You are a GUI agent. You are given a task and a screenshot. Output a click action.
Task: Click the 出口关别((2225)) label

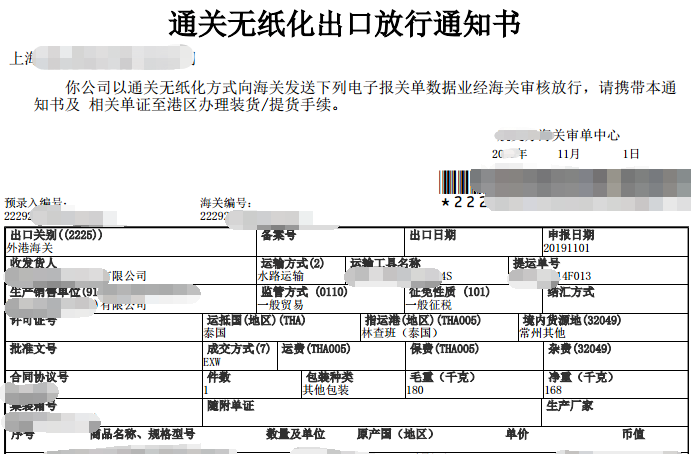56,235
